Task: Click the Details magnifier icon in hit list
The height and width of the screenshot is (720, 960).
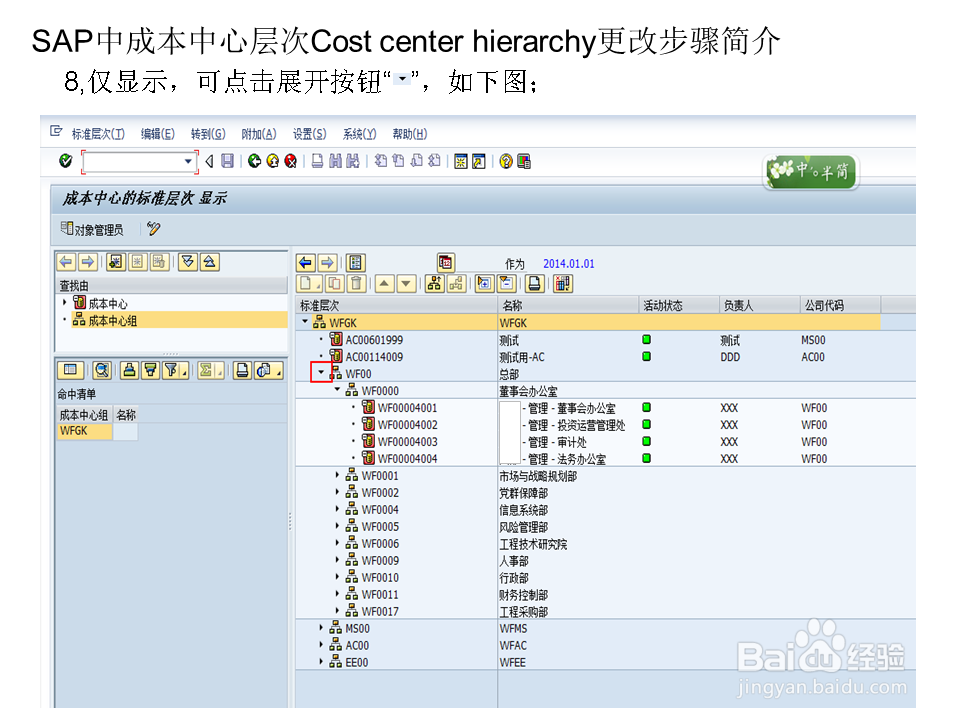Action: tap(102, 370)
